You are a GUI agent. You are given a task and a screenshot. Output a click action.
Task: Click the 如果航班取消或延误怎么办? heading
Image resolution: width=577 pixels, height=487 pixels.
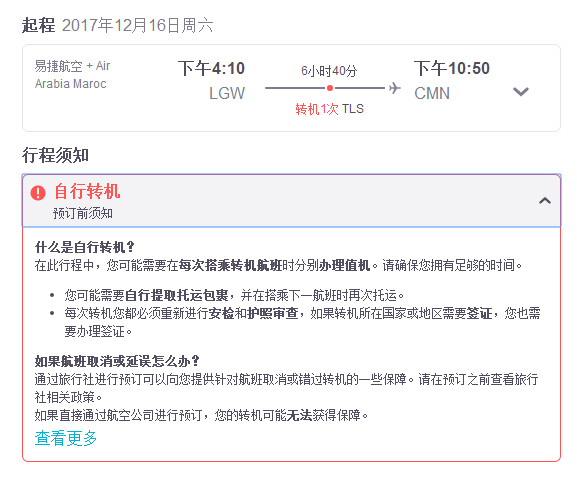coord(117,361)
